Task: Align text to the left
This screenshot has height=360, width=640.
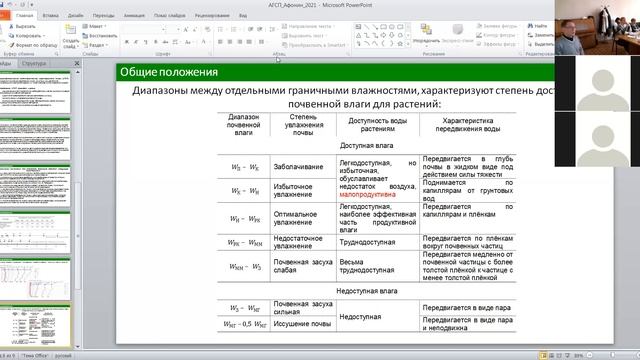Action: pyautogui.click(x=220, y=42)
